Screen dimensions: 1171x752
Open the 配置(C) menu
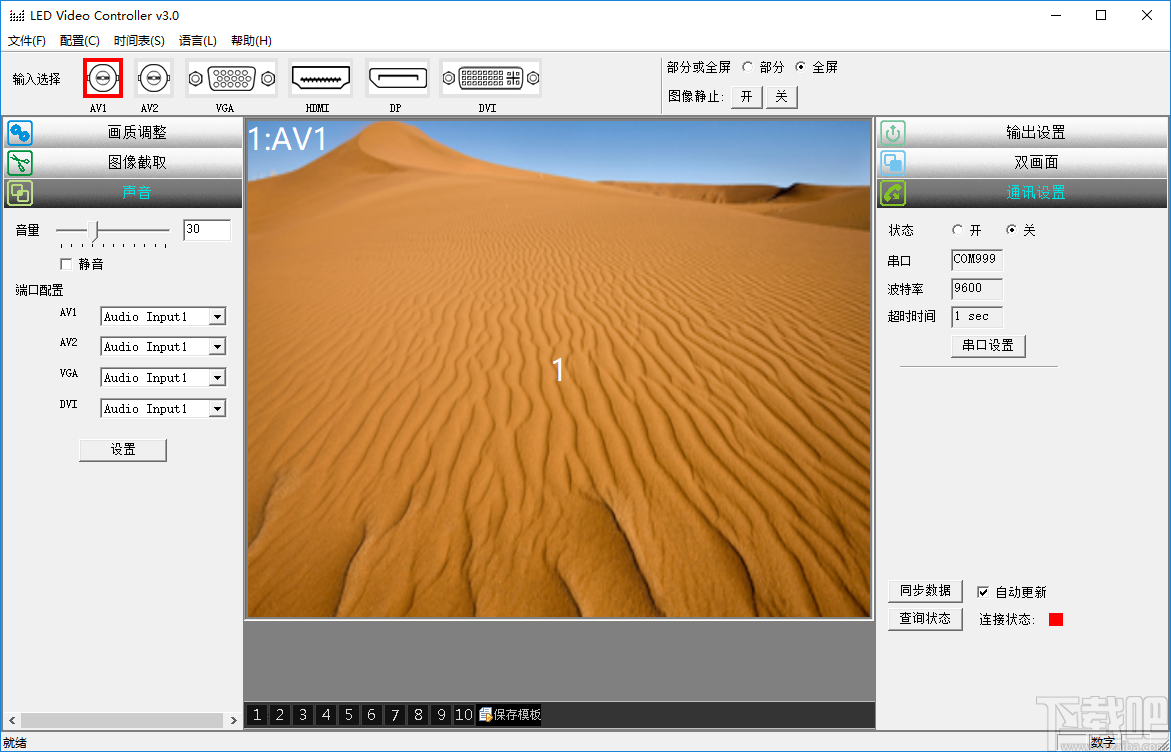coord(79,40)
